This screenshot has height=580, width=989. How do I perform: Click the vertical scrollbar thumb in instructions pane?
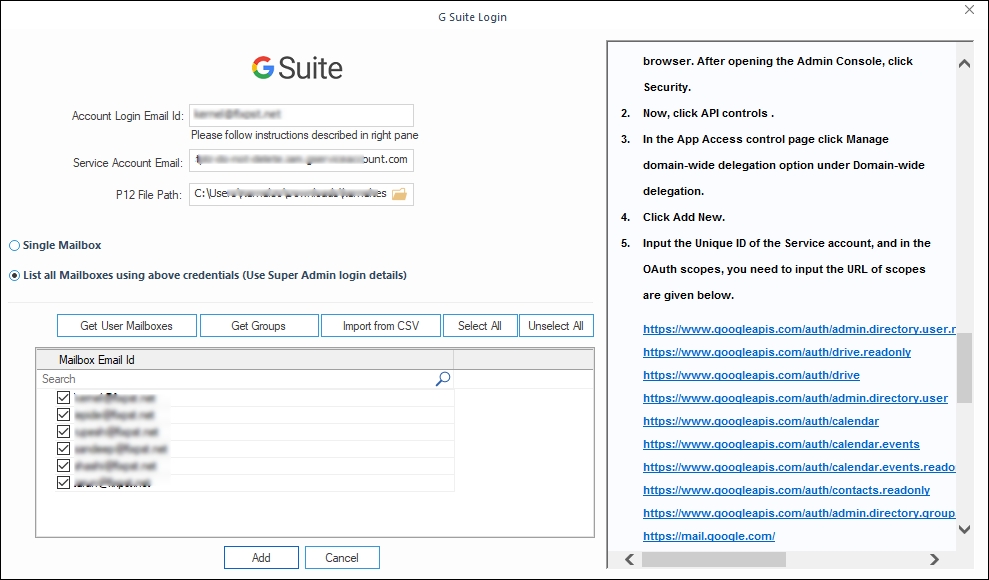tap(964, 368)
